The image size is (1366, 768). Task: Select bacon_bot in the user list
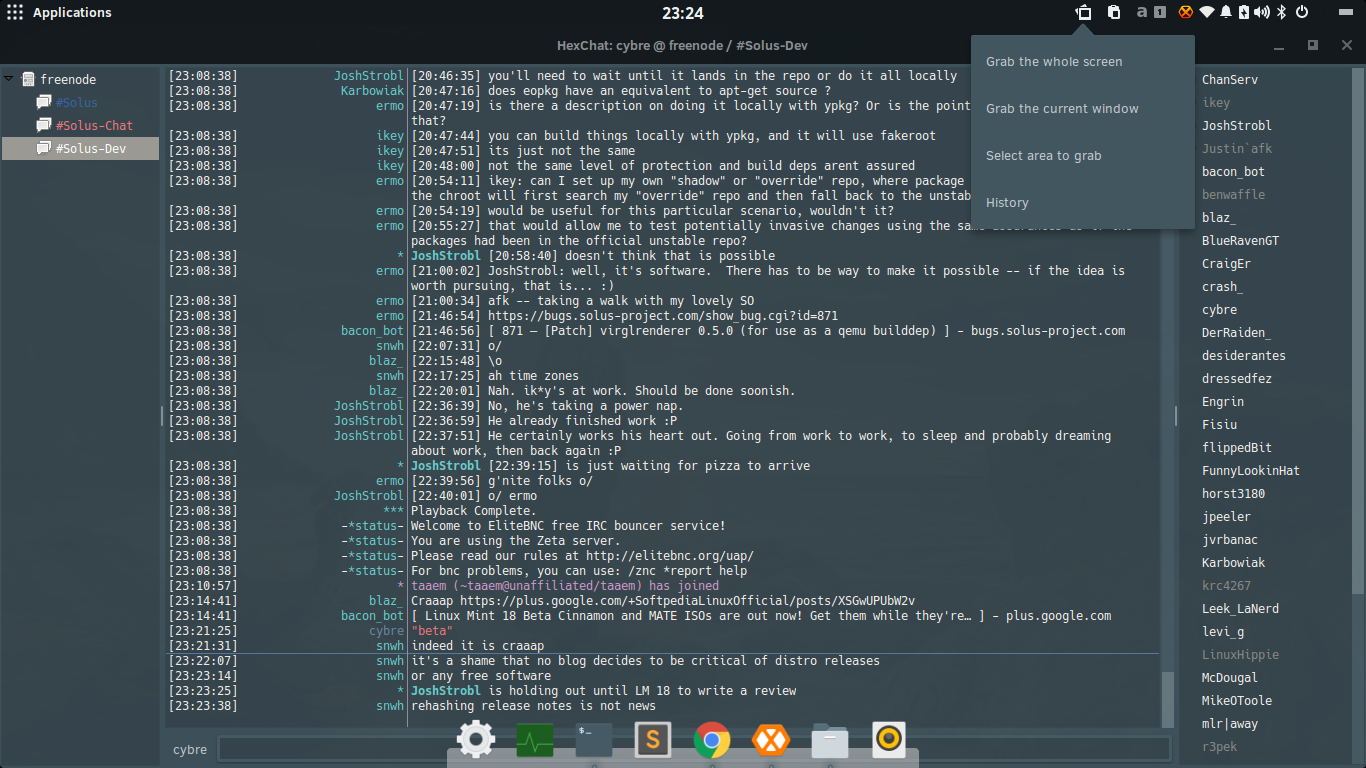tap(1233, 171)
